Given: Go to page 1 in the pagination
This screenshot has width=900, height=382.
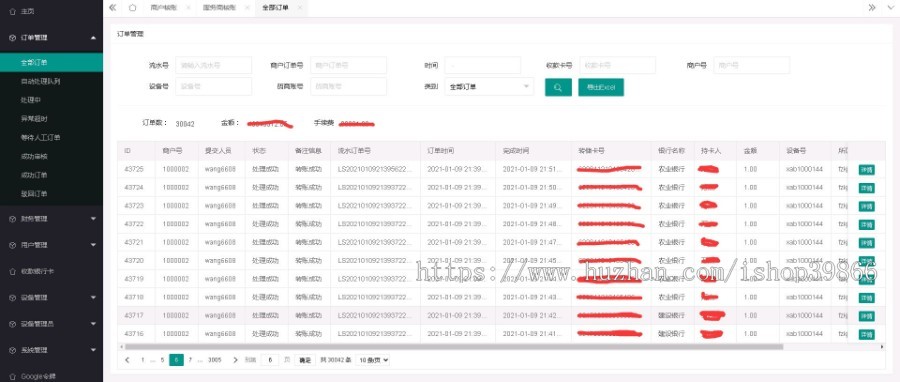Looking at the screenshot, I should tap(143, 360).
